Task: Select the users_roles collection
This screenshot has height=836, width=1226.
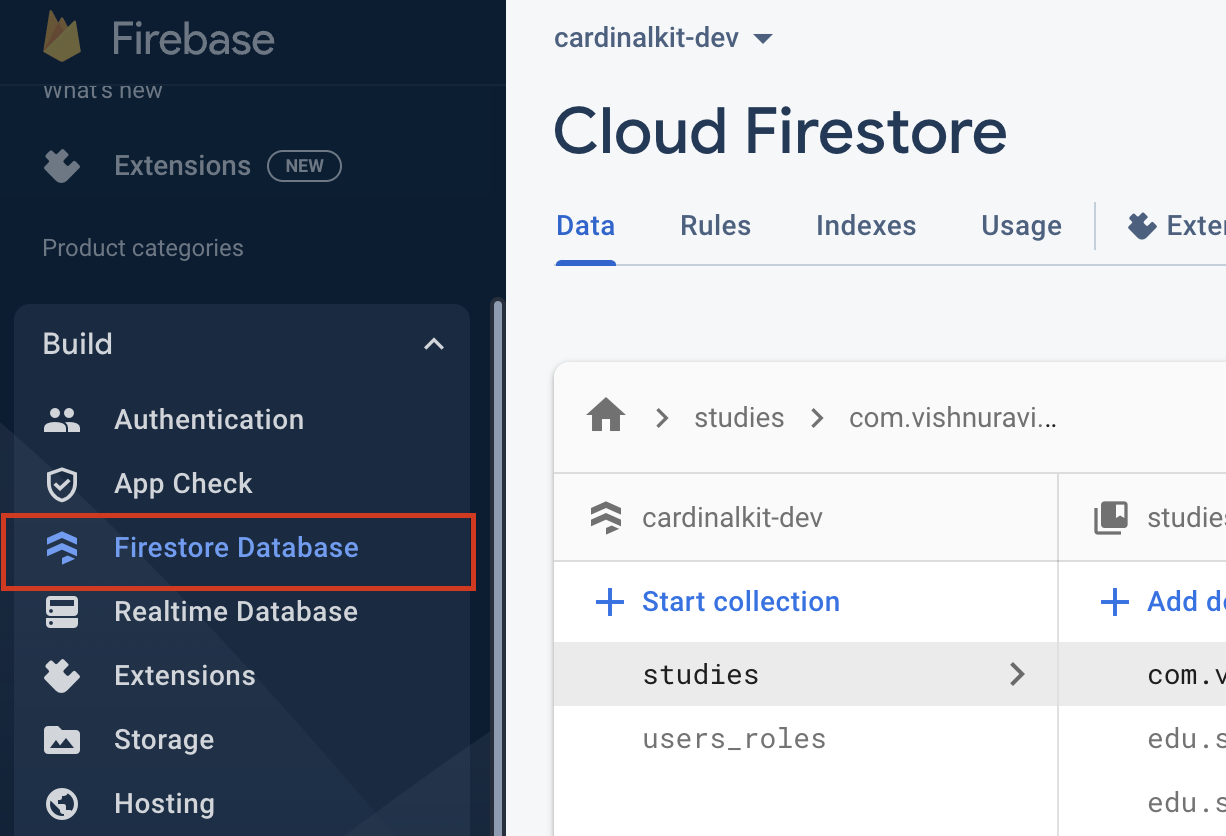Action: pyautogui.click(x=734, y=739)
